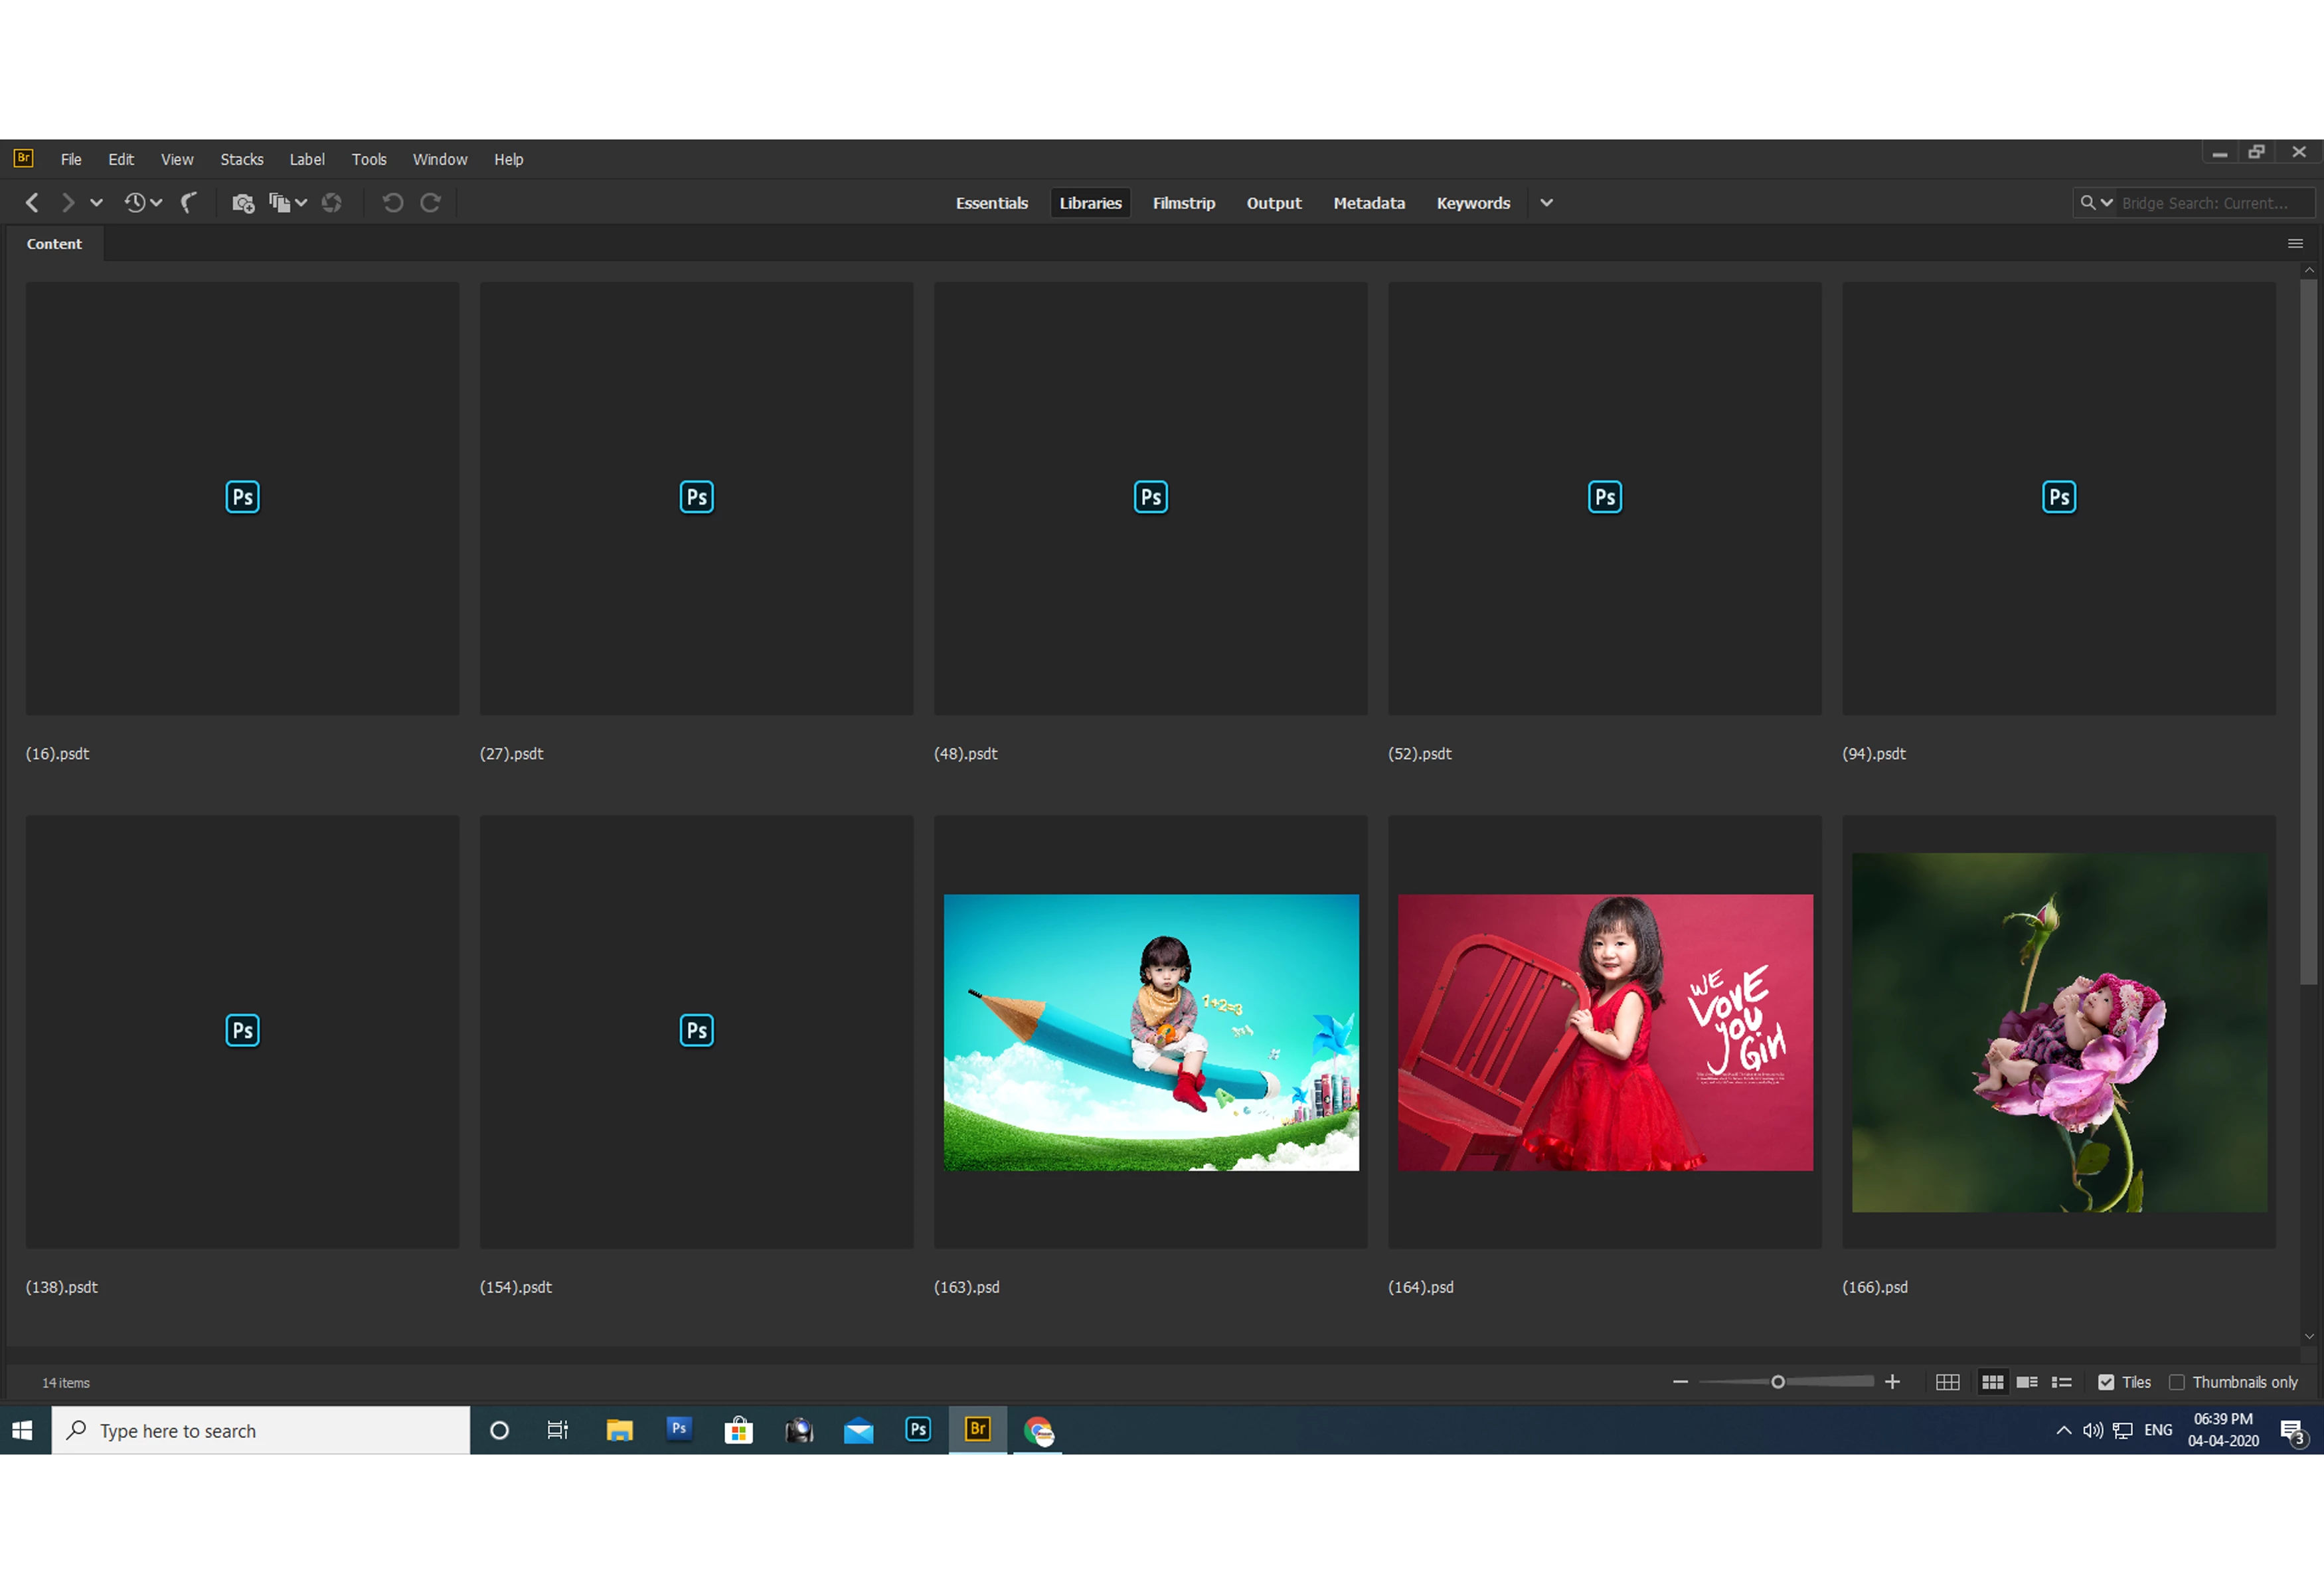Switch to the Metadata workspace
Screen dimensions: 2324x1594
click(x=1368, y=203)
